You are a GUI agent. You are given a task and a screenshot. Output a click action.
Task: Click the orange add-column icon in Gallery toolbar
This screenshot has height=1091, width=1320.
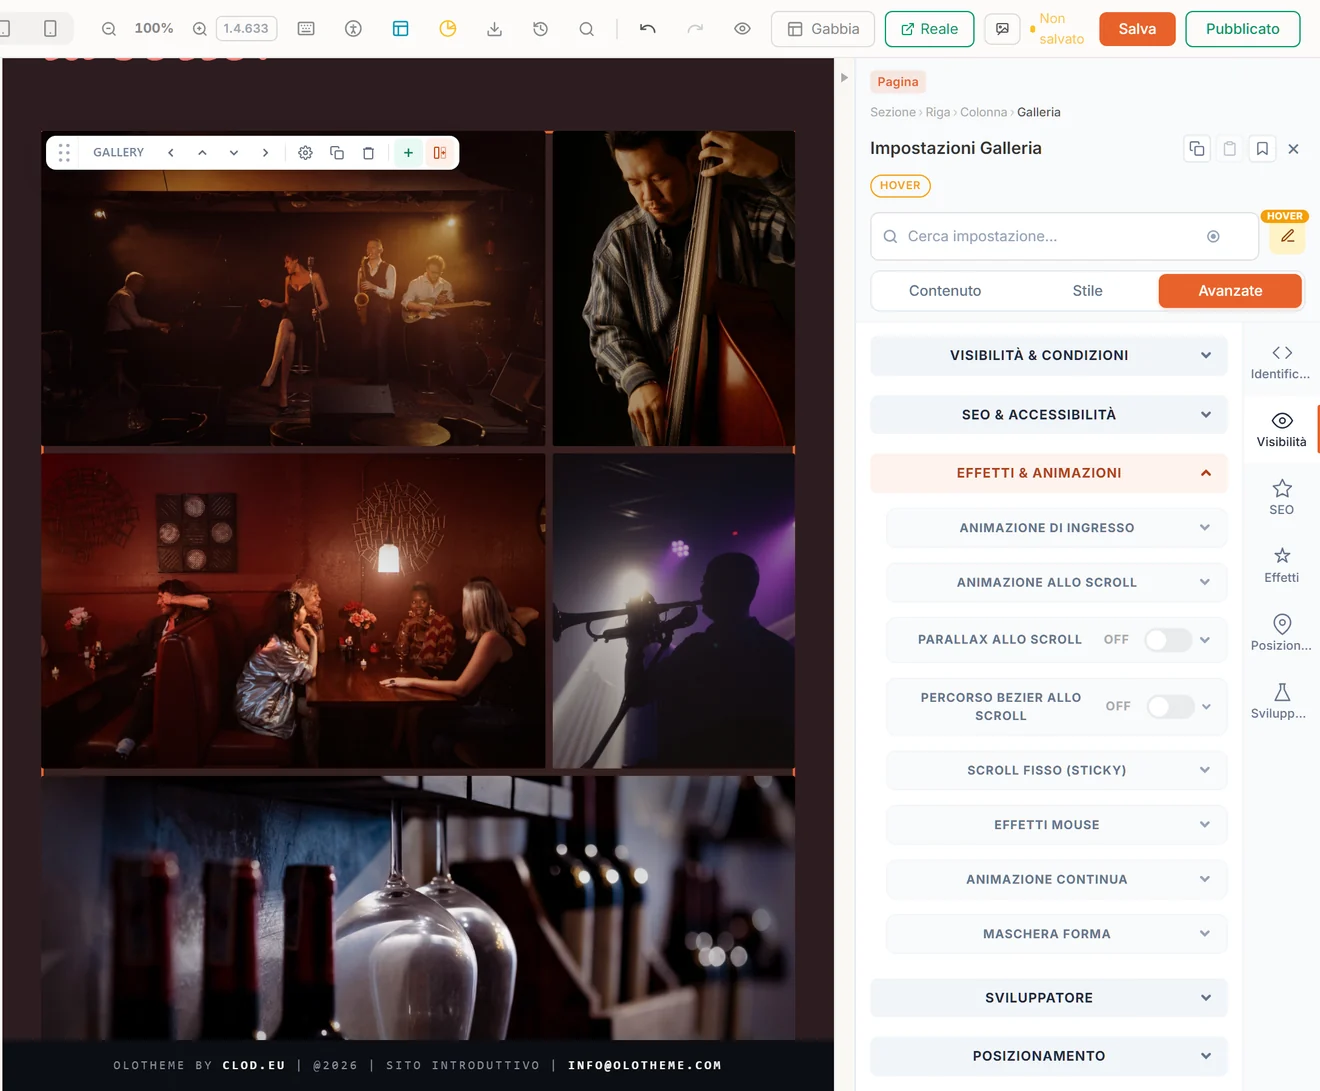440,153
